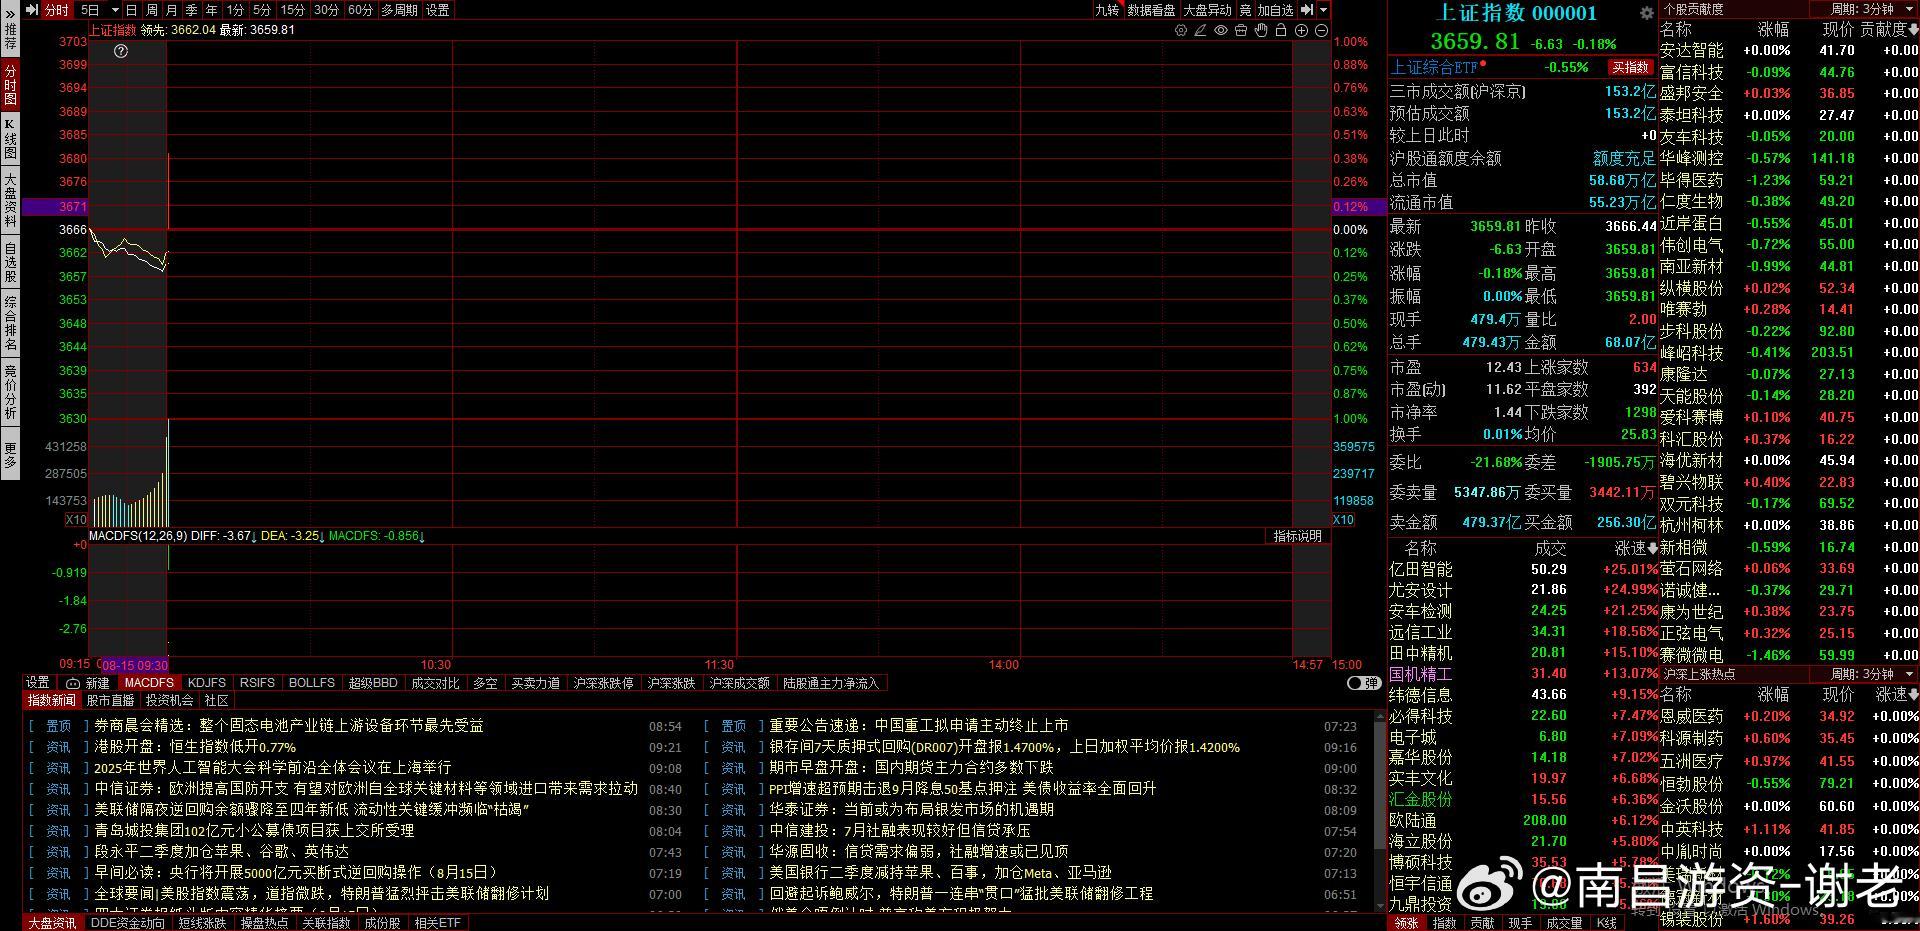The height and width of the screenshot is (931, 1920).
Task: Click the 设置 button after 多周期
Action: [x=437, y=10]
